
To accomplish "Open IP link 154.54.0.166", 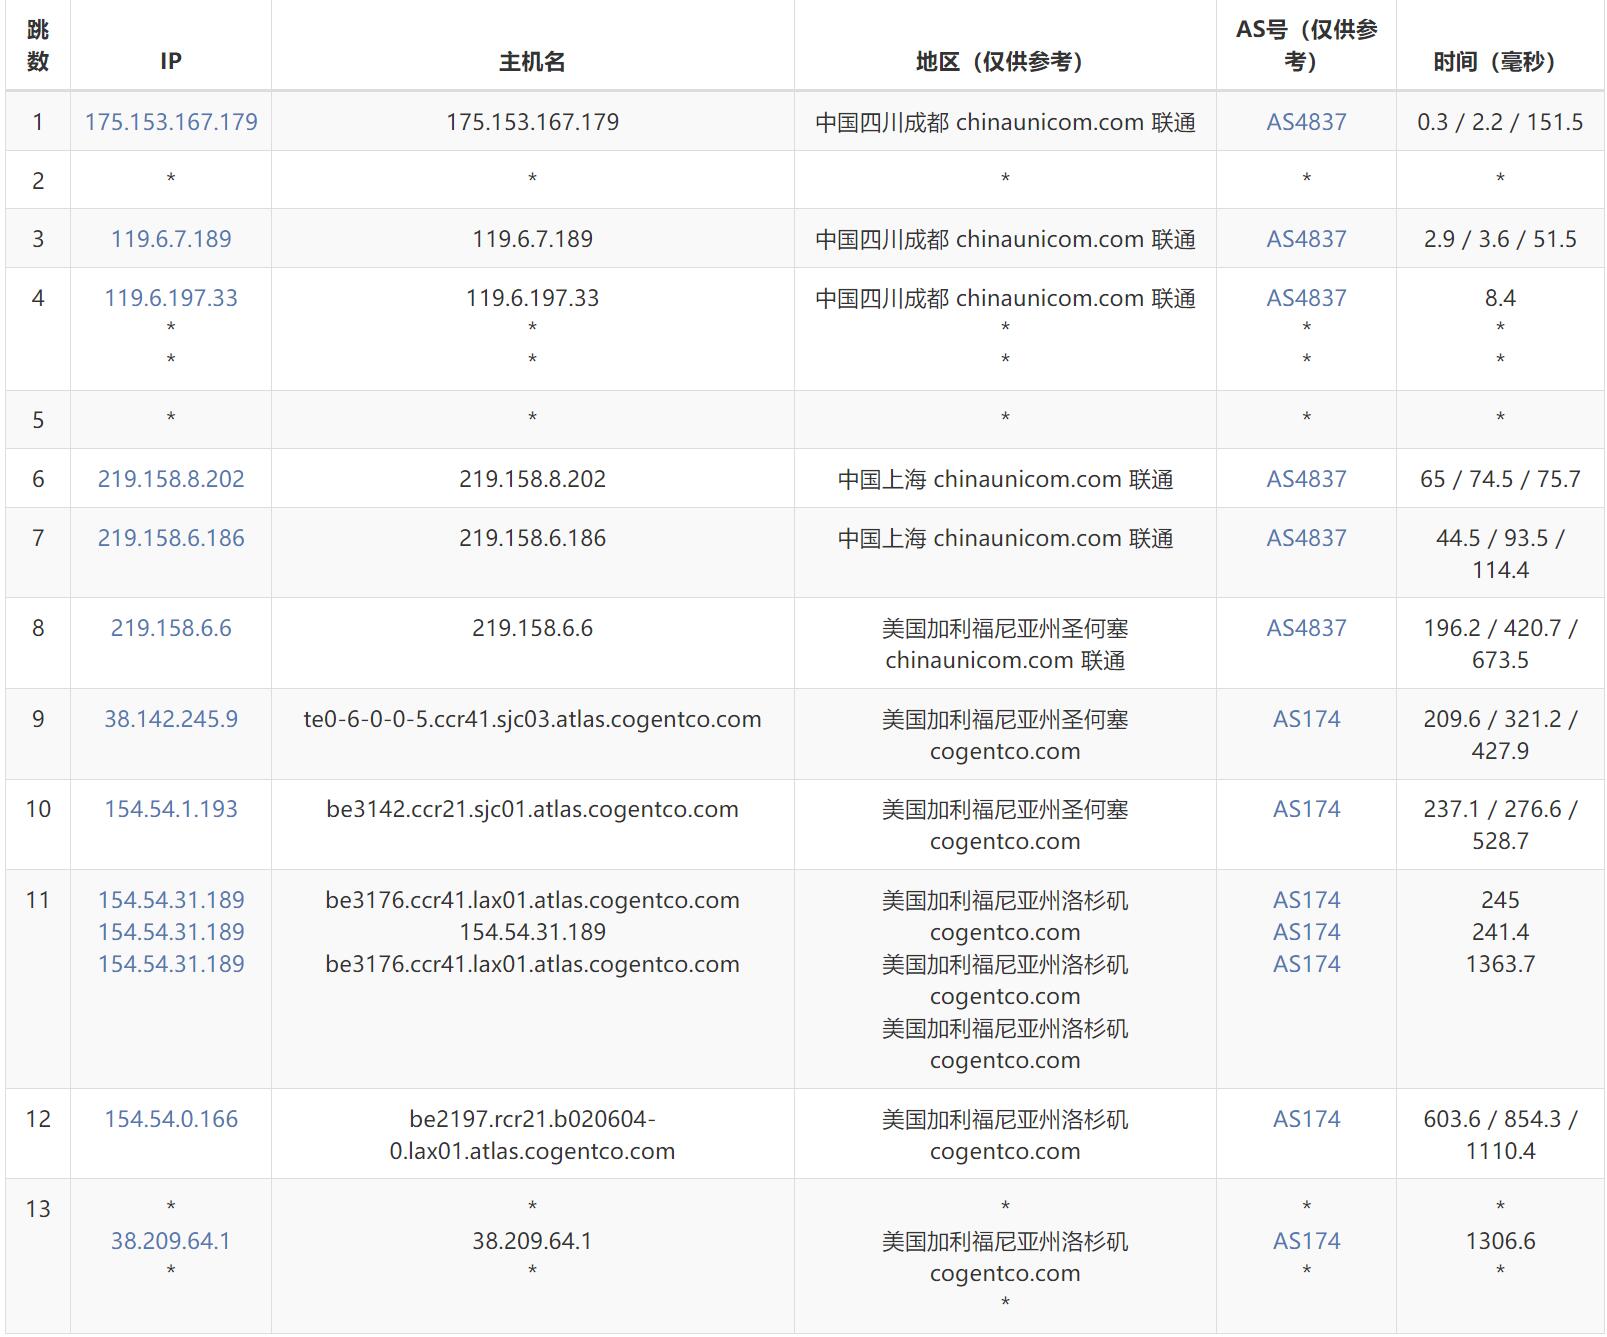I will 171,1119.
